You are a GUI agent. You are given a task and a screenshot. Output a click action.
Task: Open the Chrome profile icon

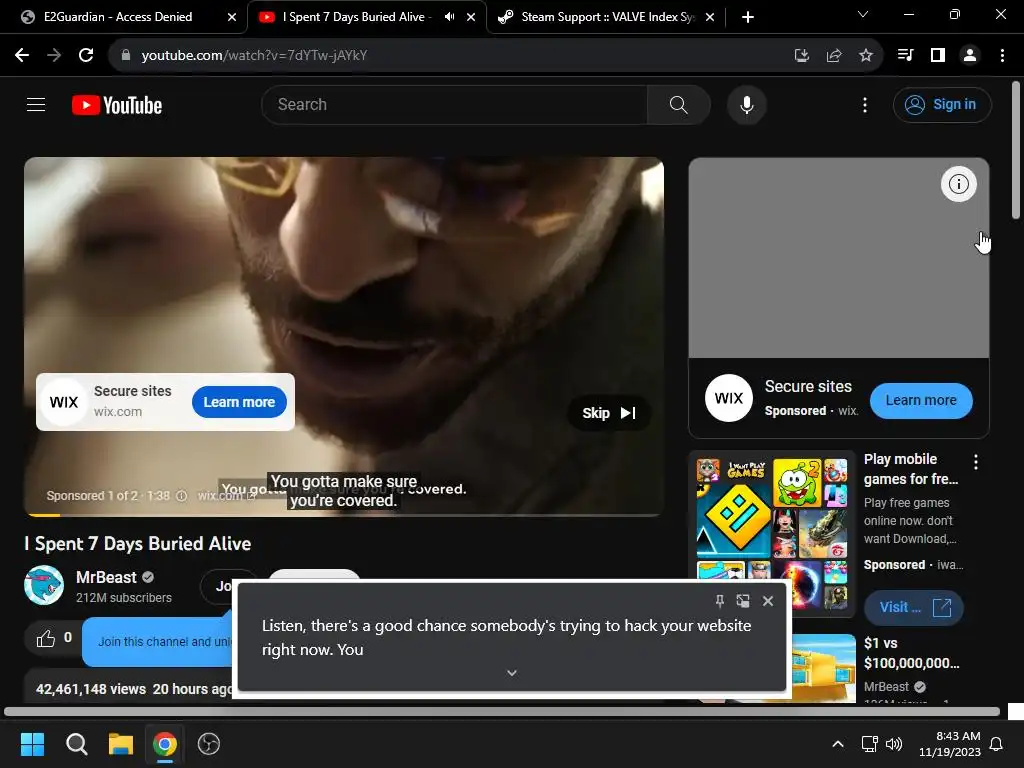pos(970,56)
